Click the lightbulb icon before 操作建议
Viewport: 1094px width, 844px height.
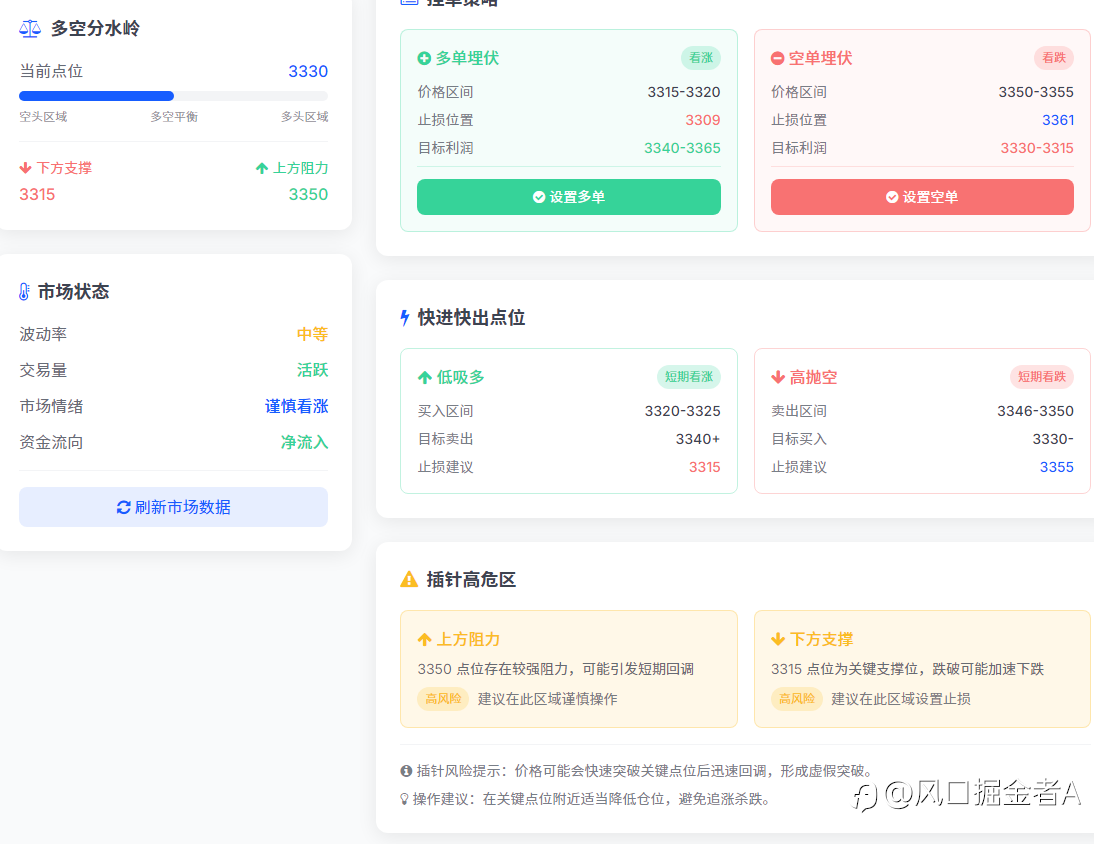(x=404, y=799)
